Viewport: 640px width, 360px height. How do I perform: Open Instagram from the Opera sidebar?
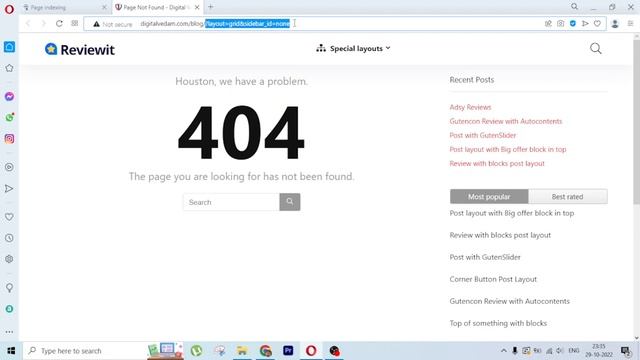tap(9, 139)
